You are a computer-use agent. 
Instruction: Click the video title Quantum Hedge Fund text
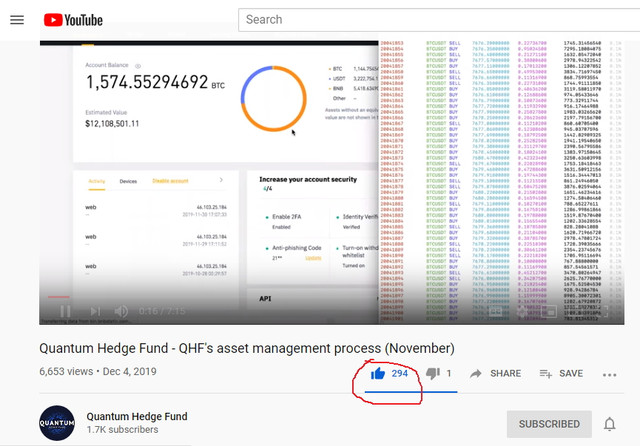point(247,348)
